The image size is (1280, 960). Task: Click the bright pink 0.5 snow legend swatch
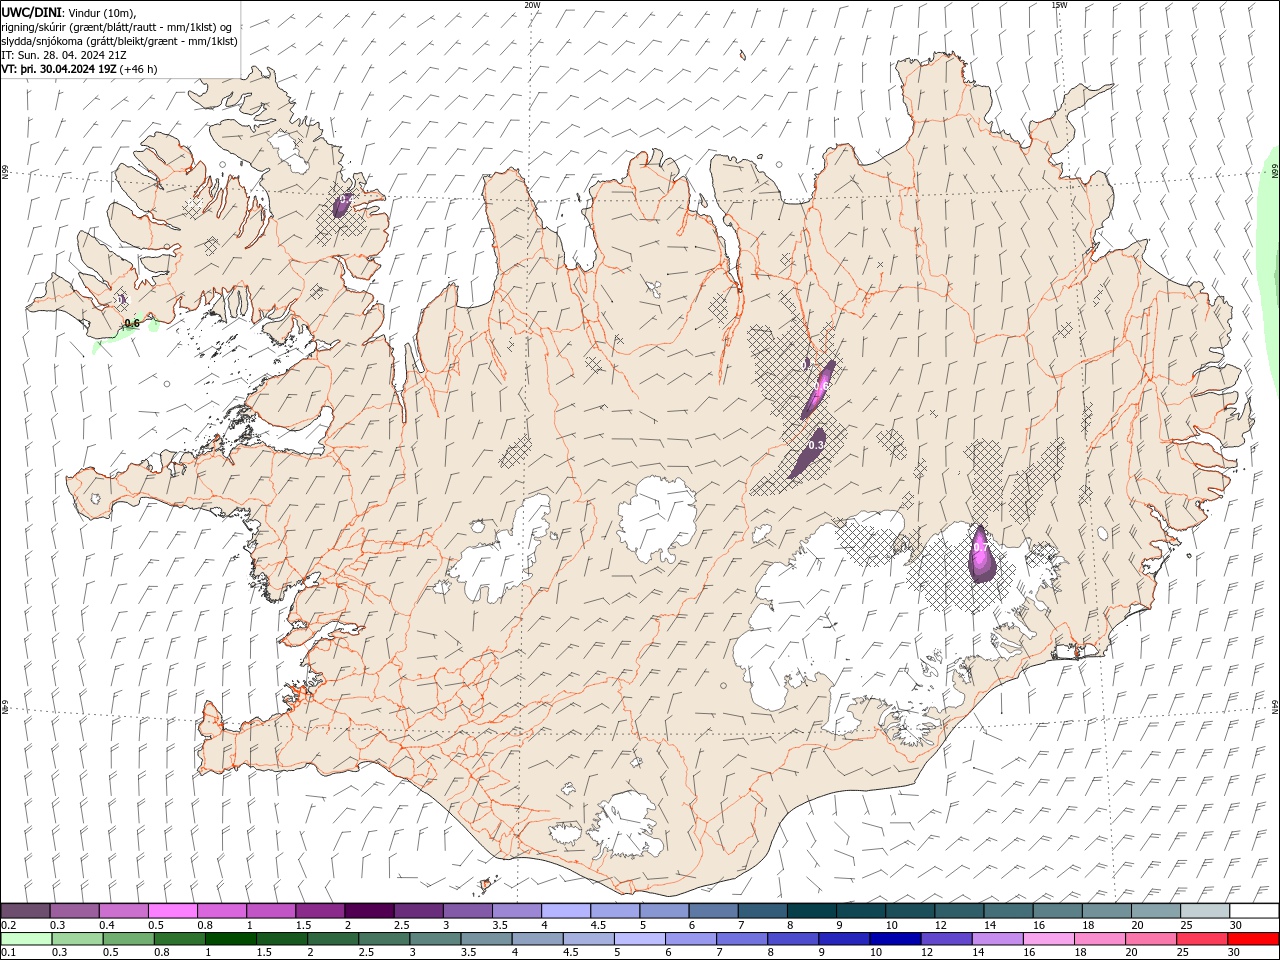click(172, 910)
